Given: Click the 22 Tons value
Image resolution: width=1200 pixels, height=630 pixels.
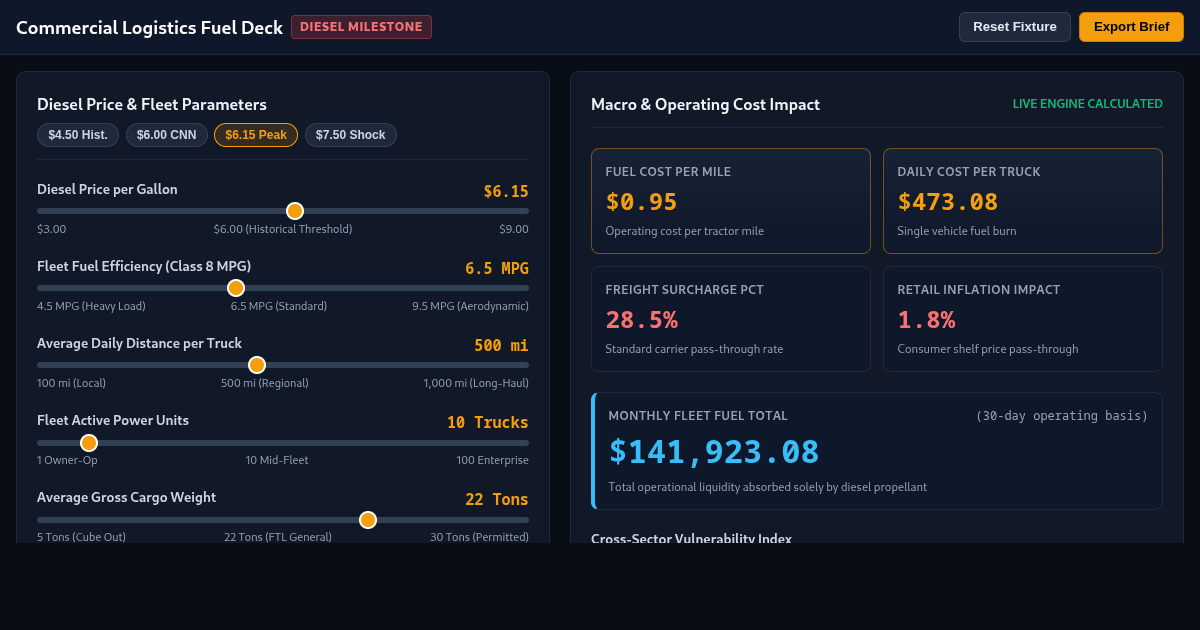Looking at the screenshot, I should coord(497,499).
